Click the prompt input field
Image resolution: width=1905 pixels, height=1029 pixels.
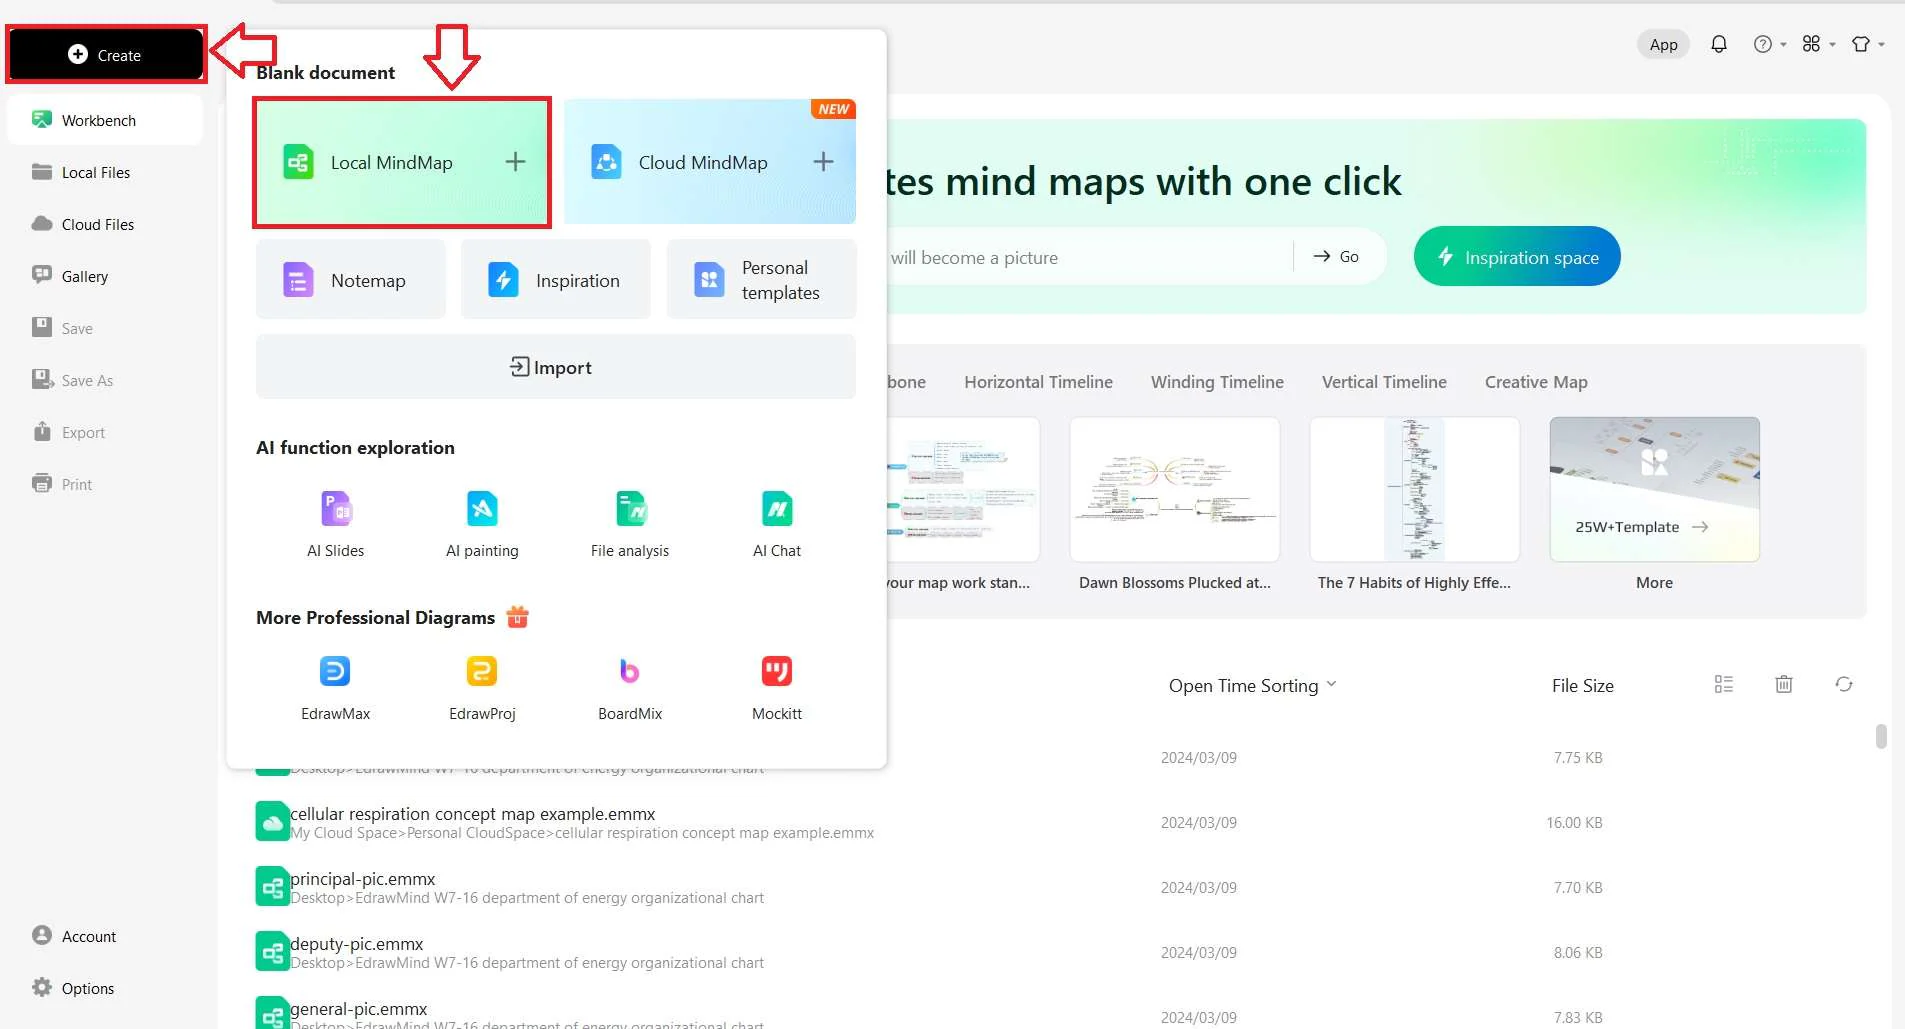coord(1088,257)
